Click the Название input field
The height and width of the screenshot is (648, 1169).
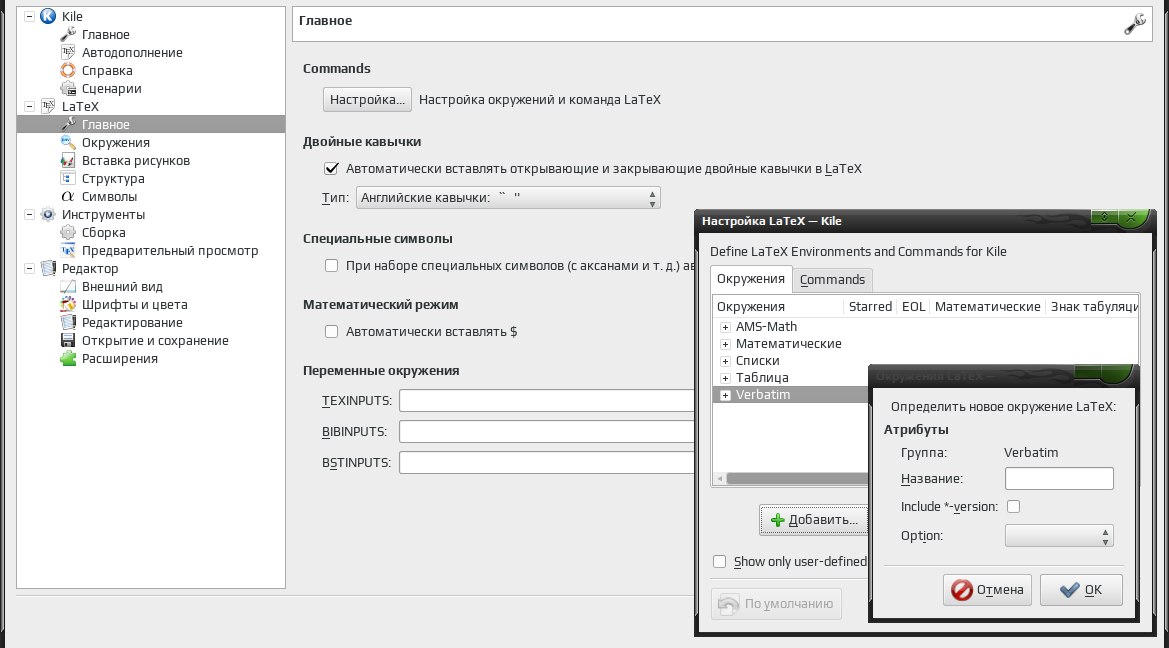click(x=1059, y=479)
